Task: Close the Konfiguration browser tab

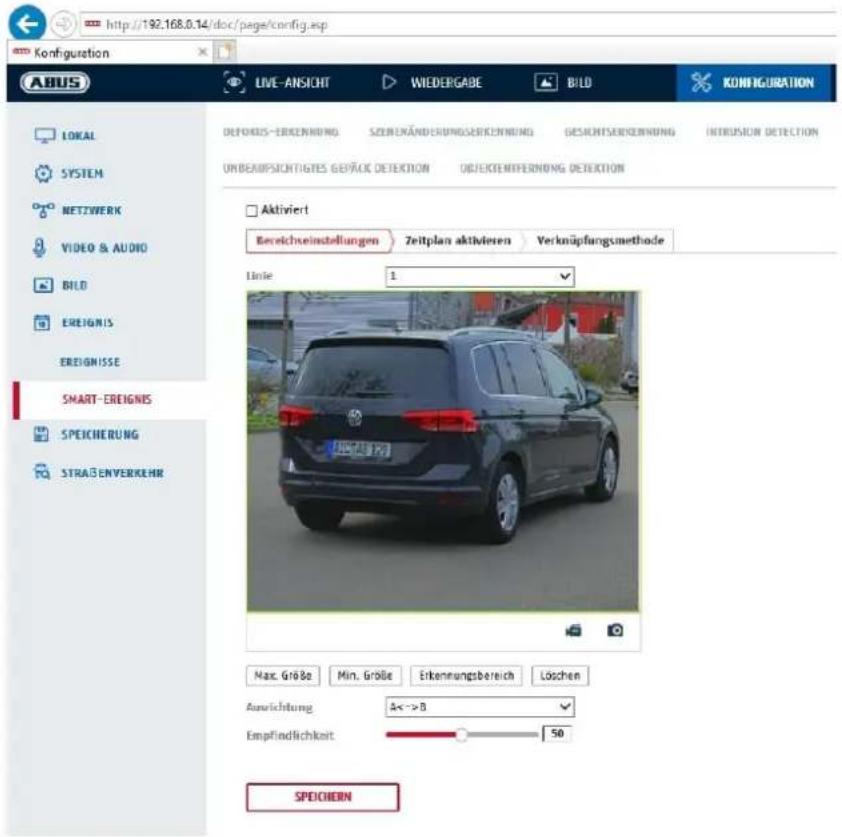Action: (x=202, y=52)
